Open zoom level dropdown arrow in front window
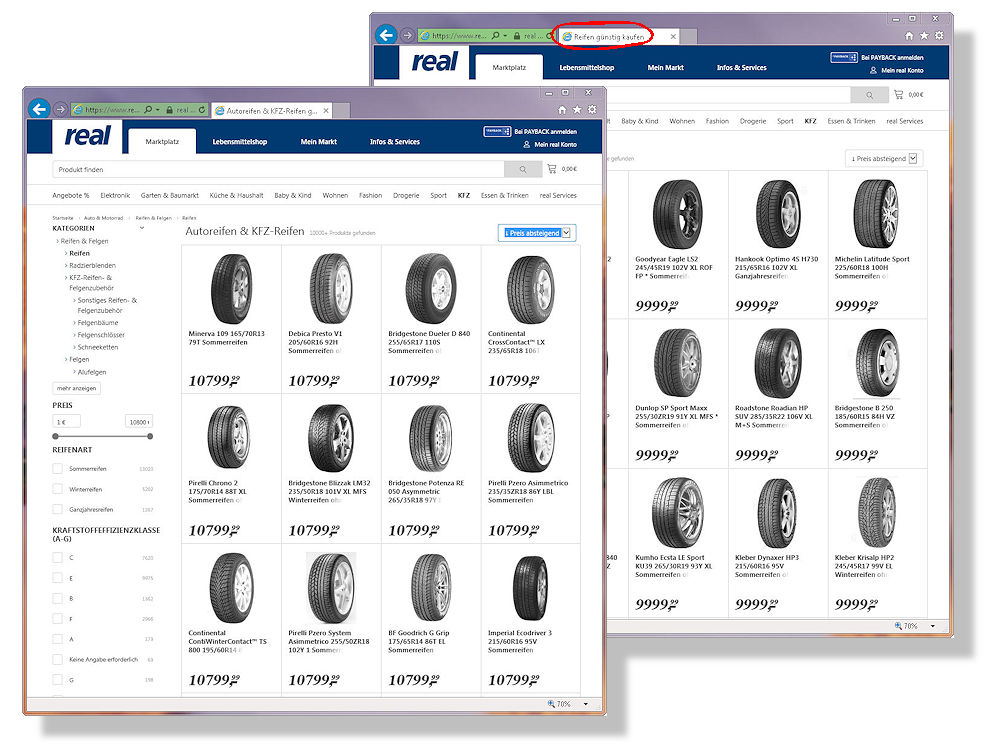 coord(585,704)
